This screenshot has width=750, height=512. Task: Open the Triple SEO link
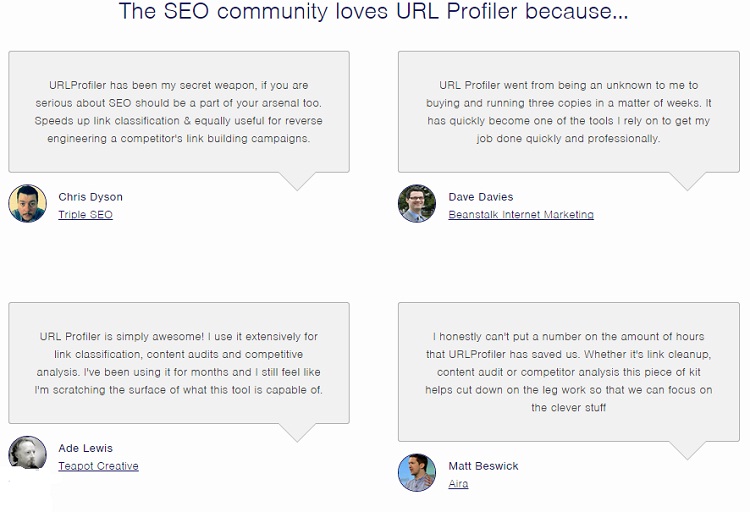tap(86, 214)
